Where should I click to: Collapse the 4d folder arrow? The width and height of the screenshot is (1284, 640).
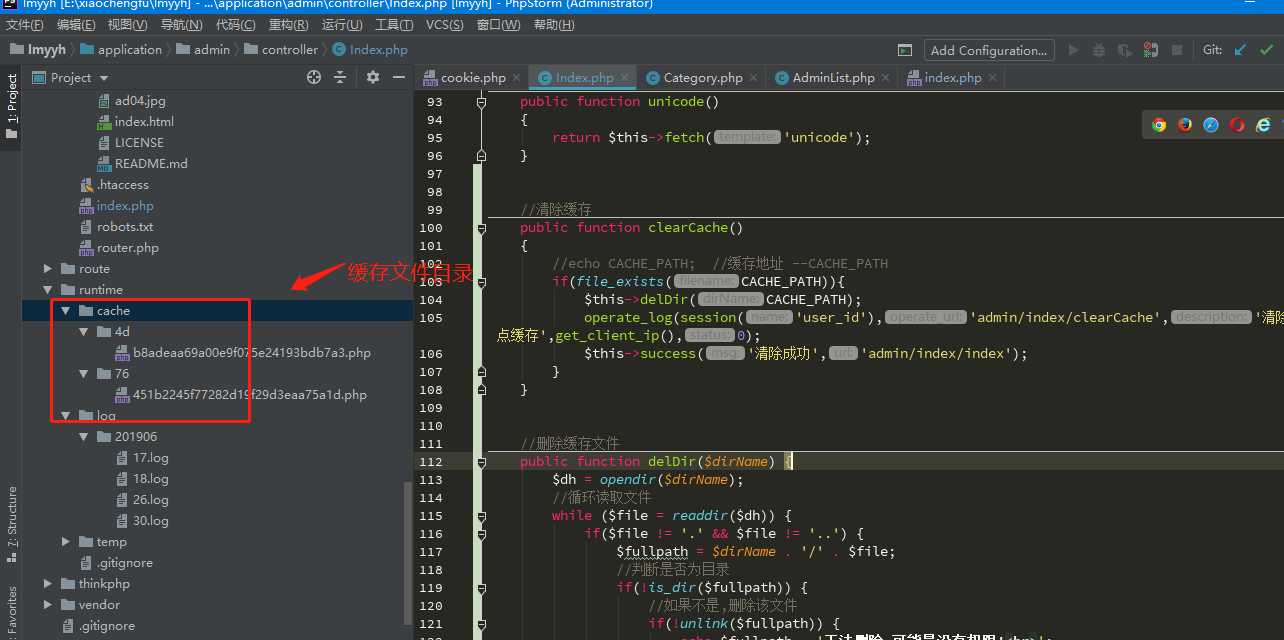pyautogui.click(x=84, y=332)
